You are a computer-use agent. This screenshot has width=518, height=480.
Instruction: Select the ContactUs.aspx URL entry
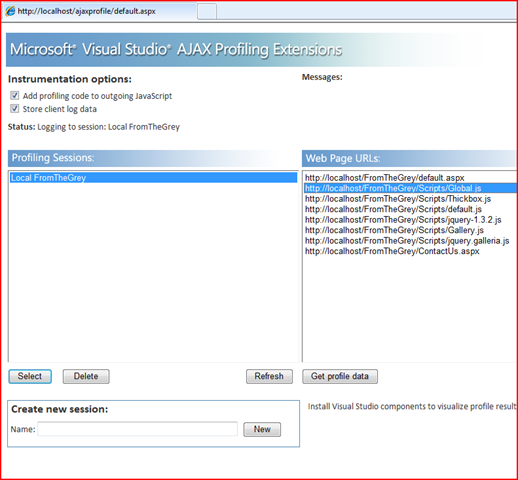point(410,251)
